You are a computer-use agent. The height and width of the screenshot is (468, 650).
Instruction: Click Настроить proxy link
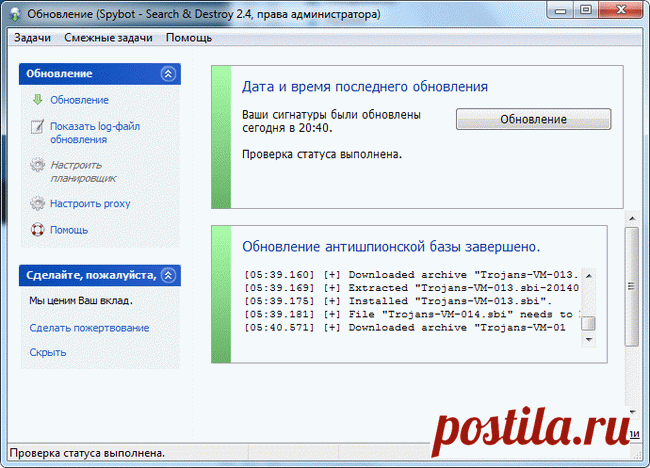pyautogui.click(x=90, y=204)
